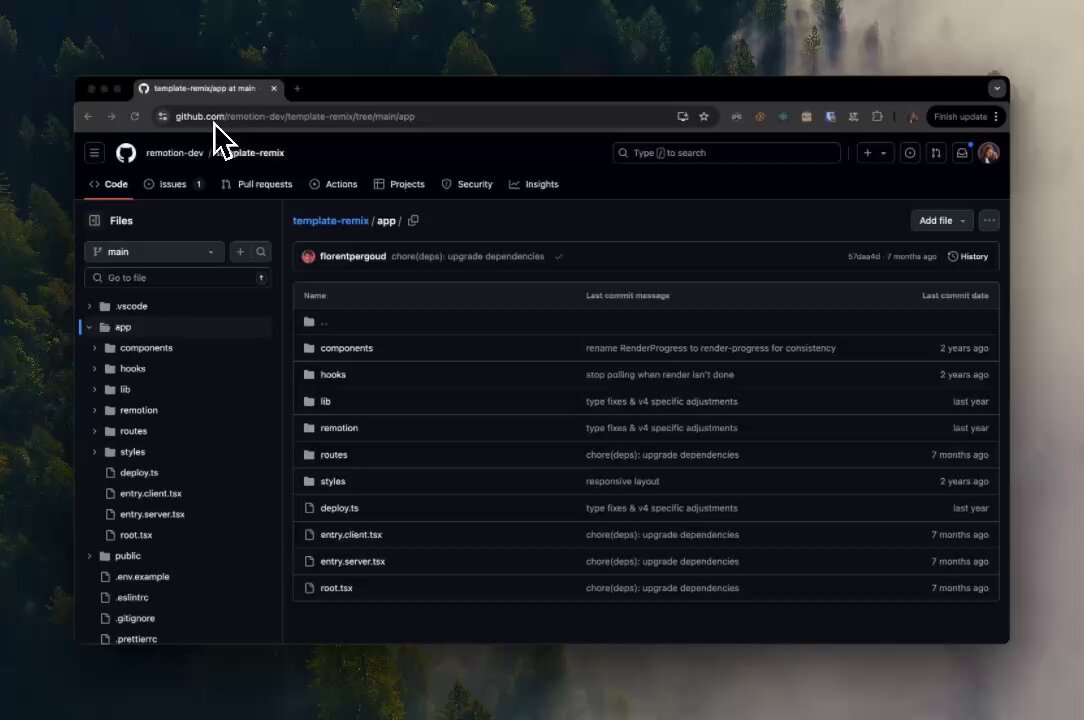The image size is (1084, 720).
Task: Open the Chrome extensions puzzle icon
Action: click(877, 116)
